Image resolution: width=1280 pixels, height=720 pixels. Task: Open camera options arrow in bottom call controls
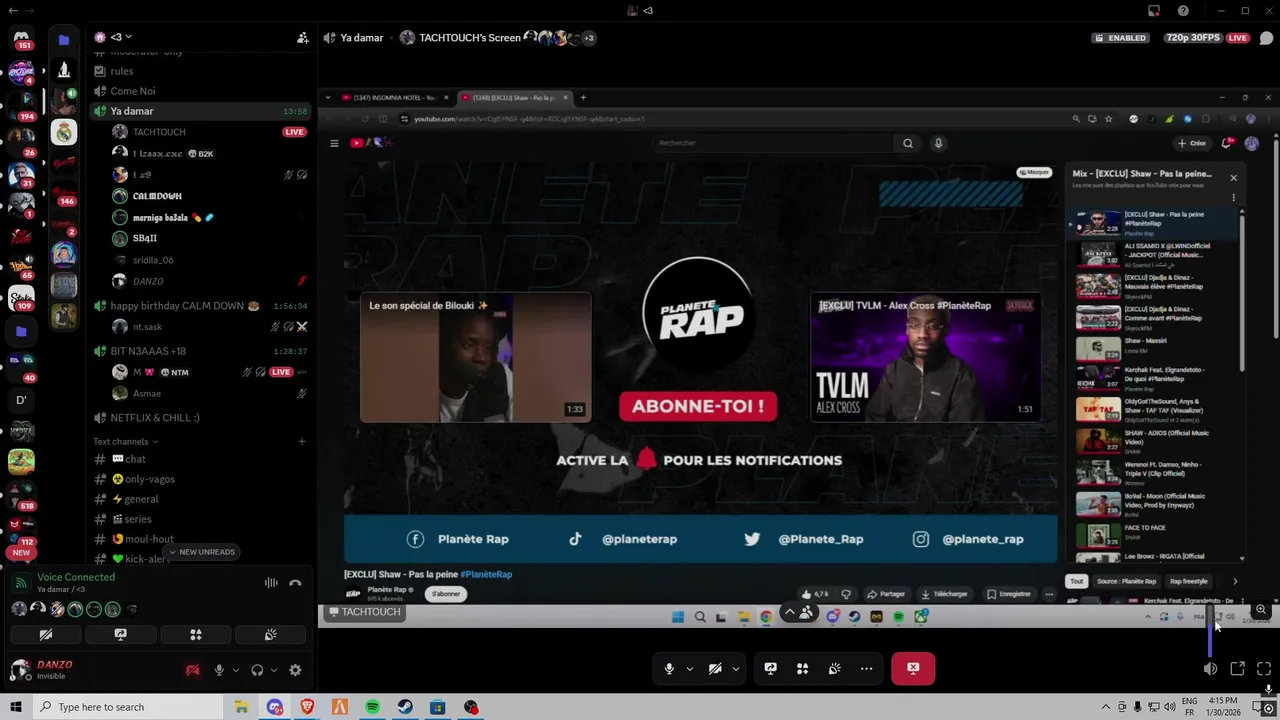point(736,668)
